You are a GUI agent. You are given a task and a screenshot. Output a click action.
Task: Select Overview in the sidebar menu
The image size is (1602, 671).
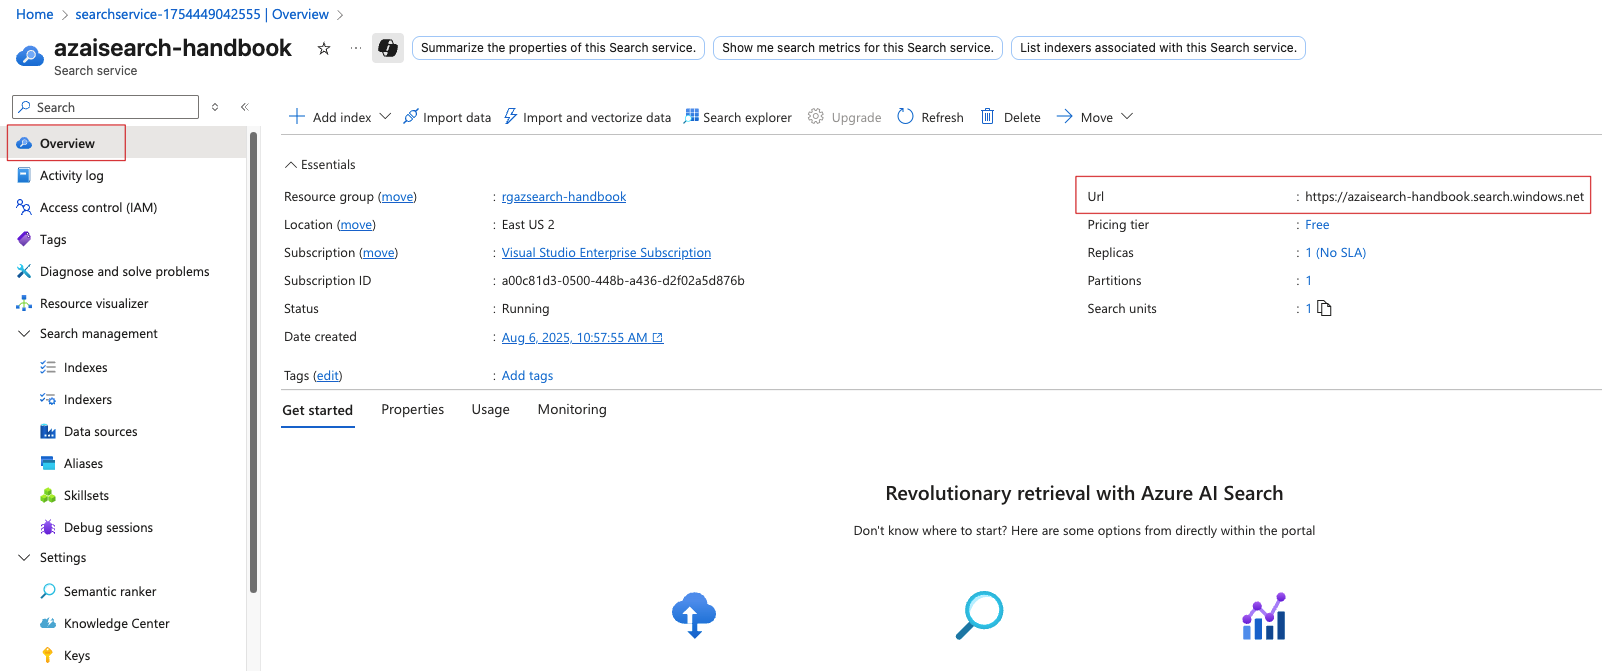(x=127, y=143)
